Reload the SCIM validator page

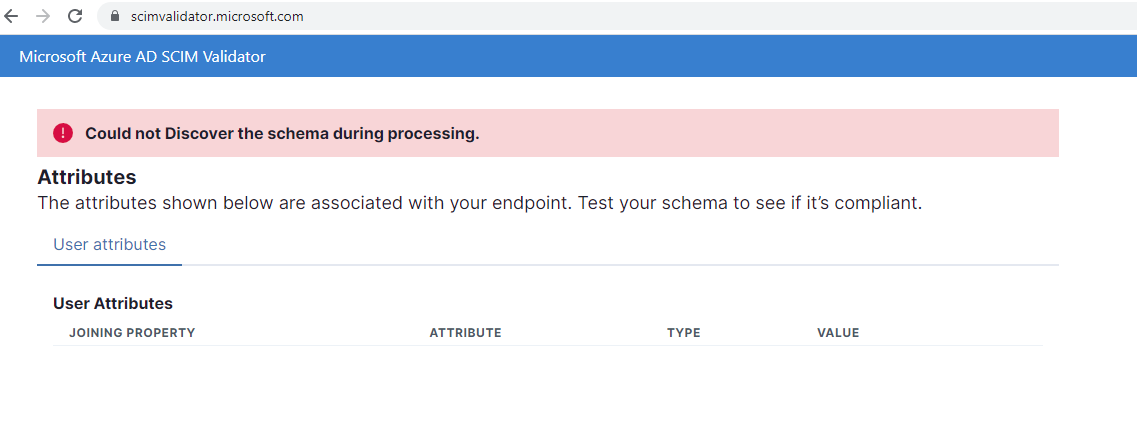click(x=75, y=16)
